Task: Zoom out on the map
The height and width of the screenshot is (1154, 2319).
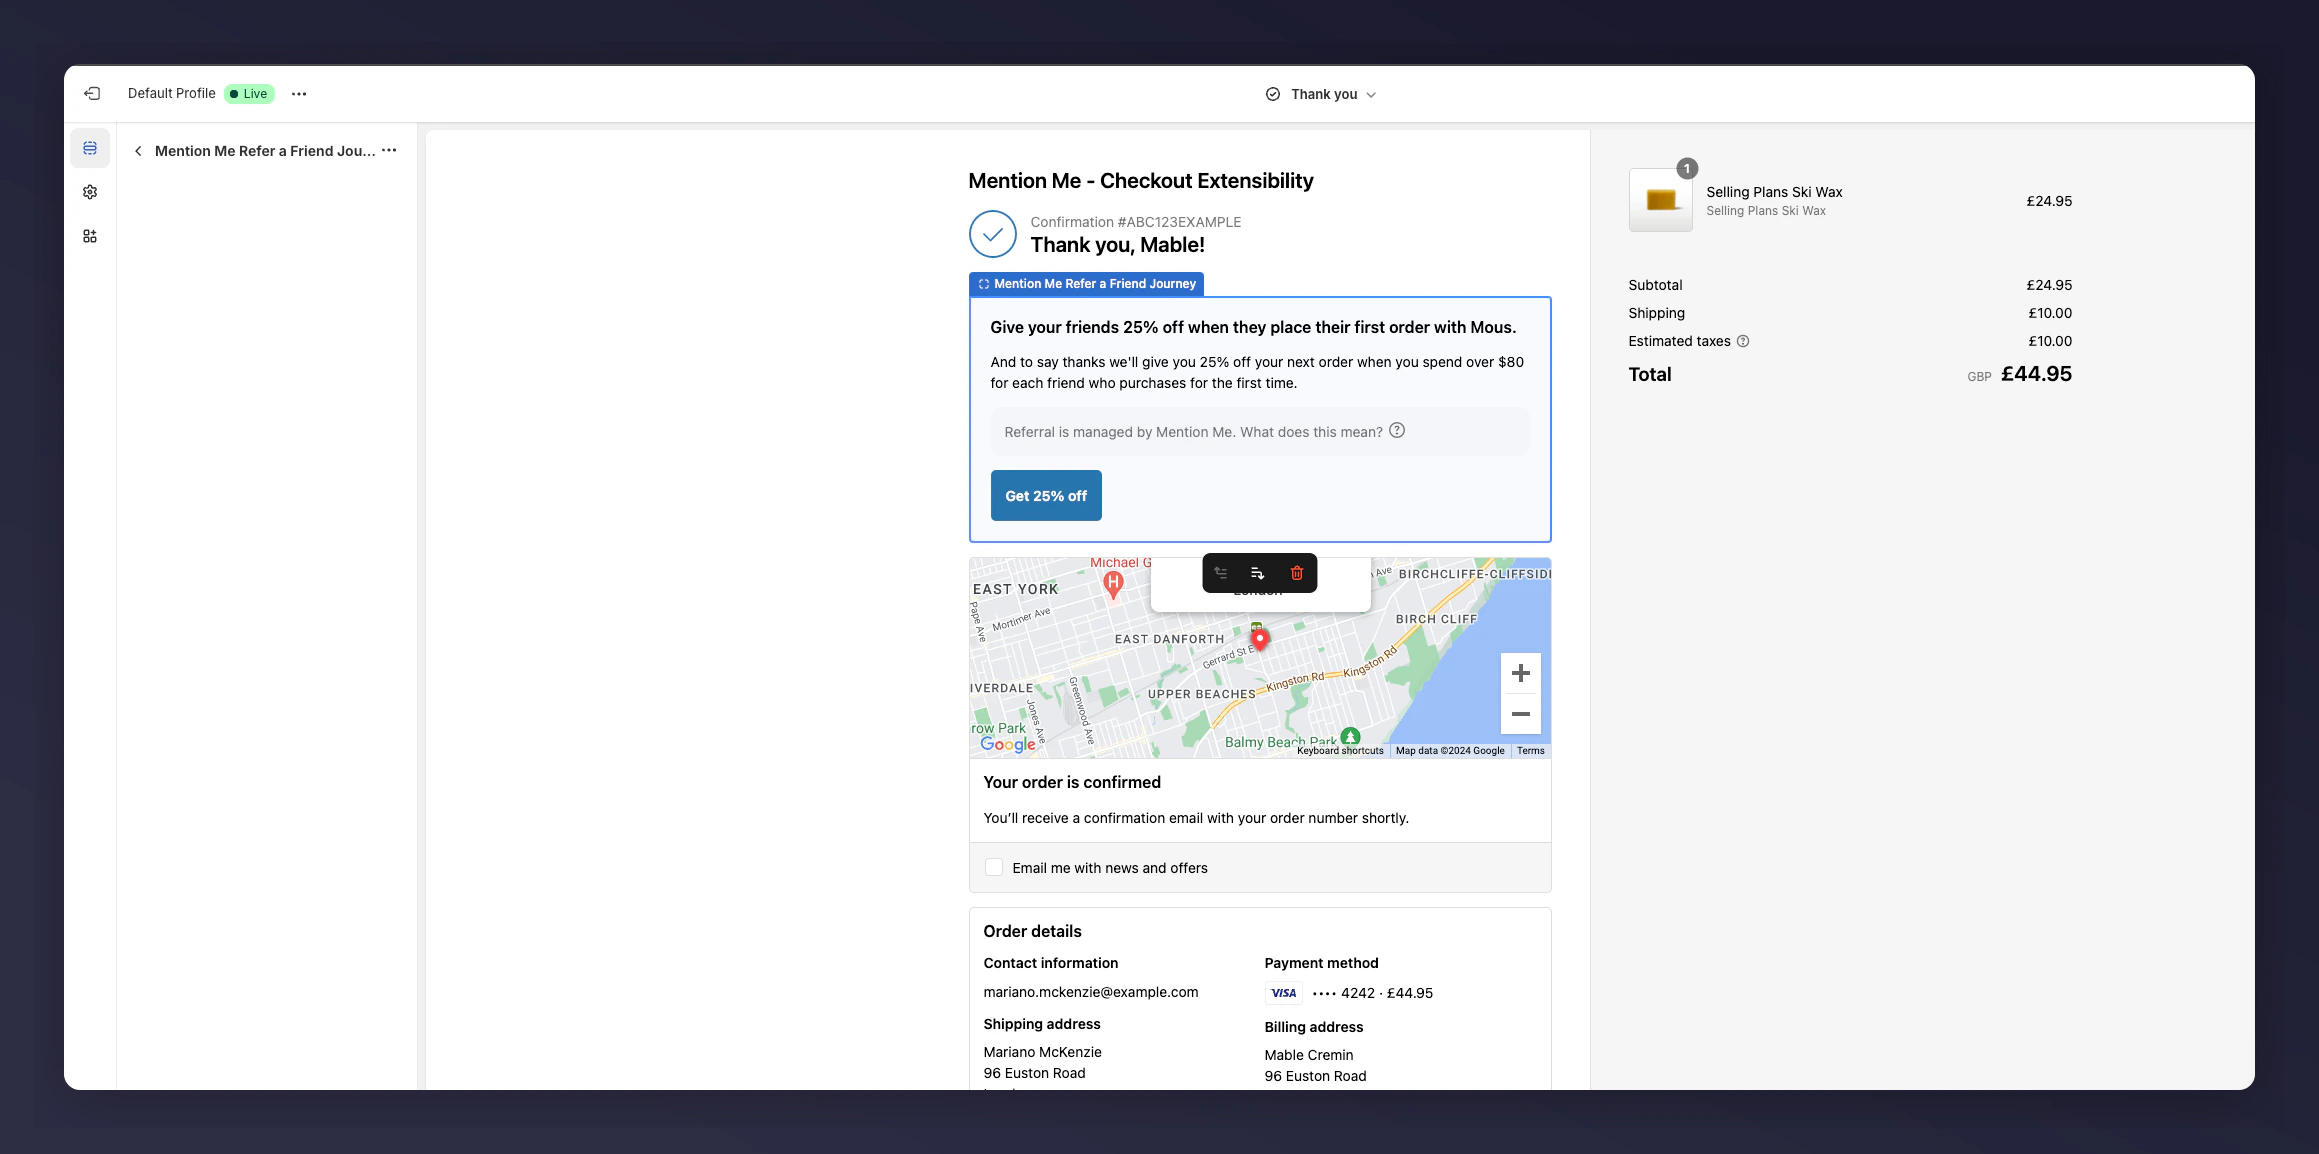Action: 1521,714
